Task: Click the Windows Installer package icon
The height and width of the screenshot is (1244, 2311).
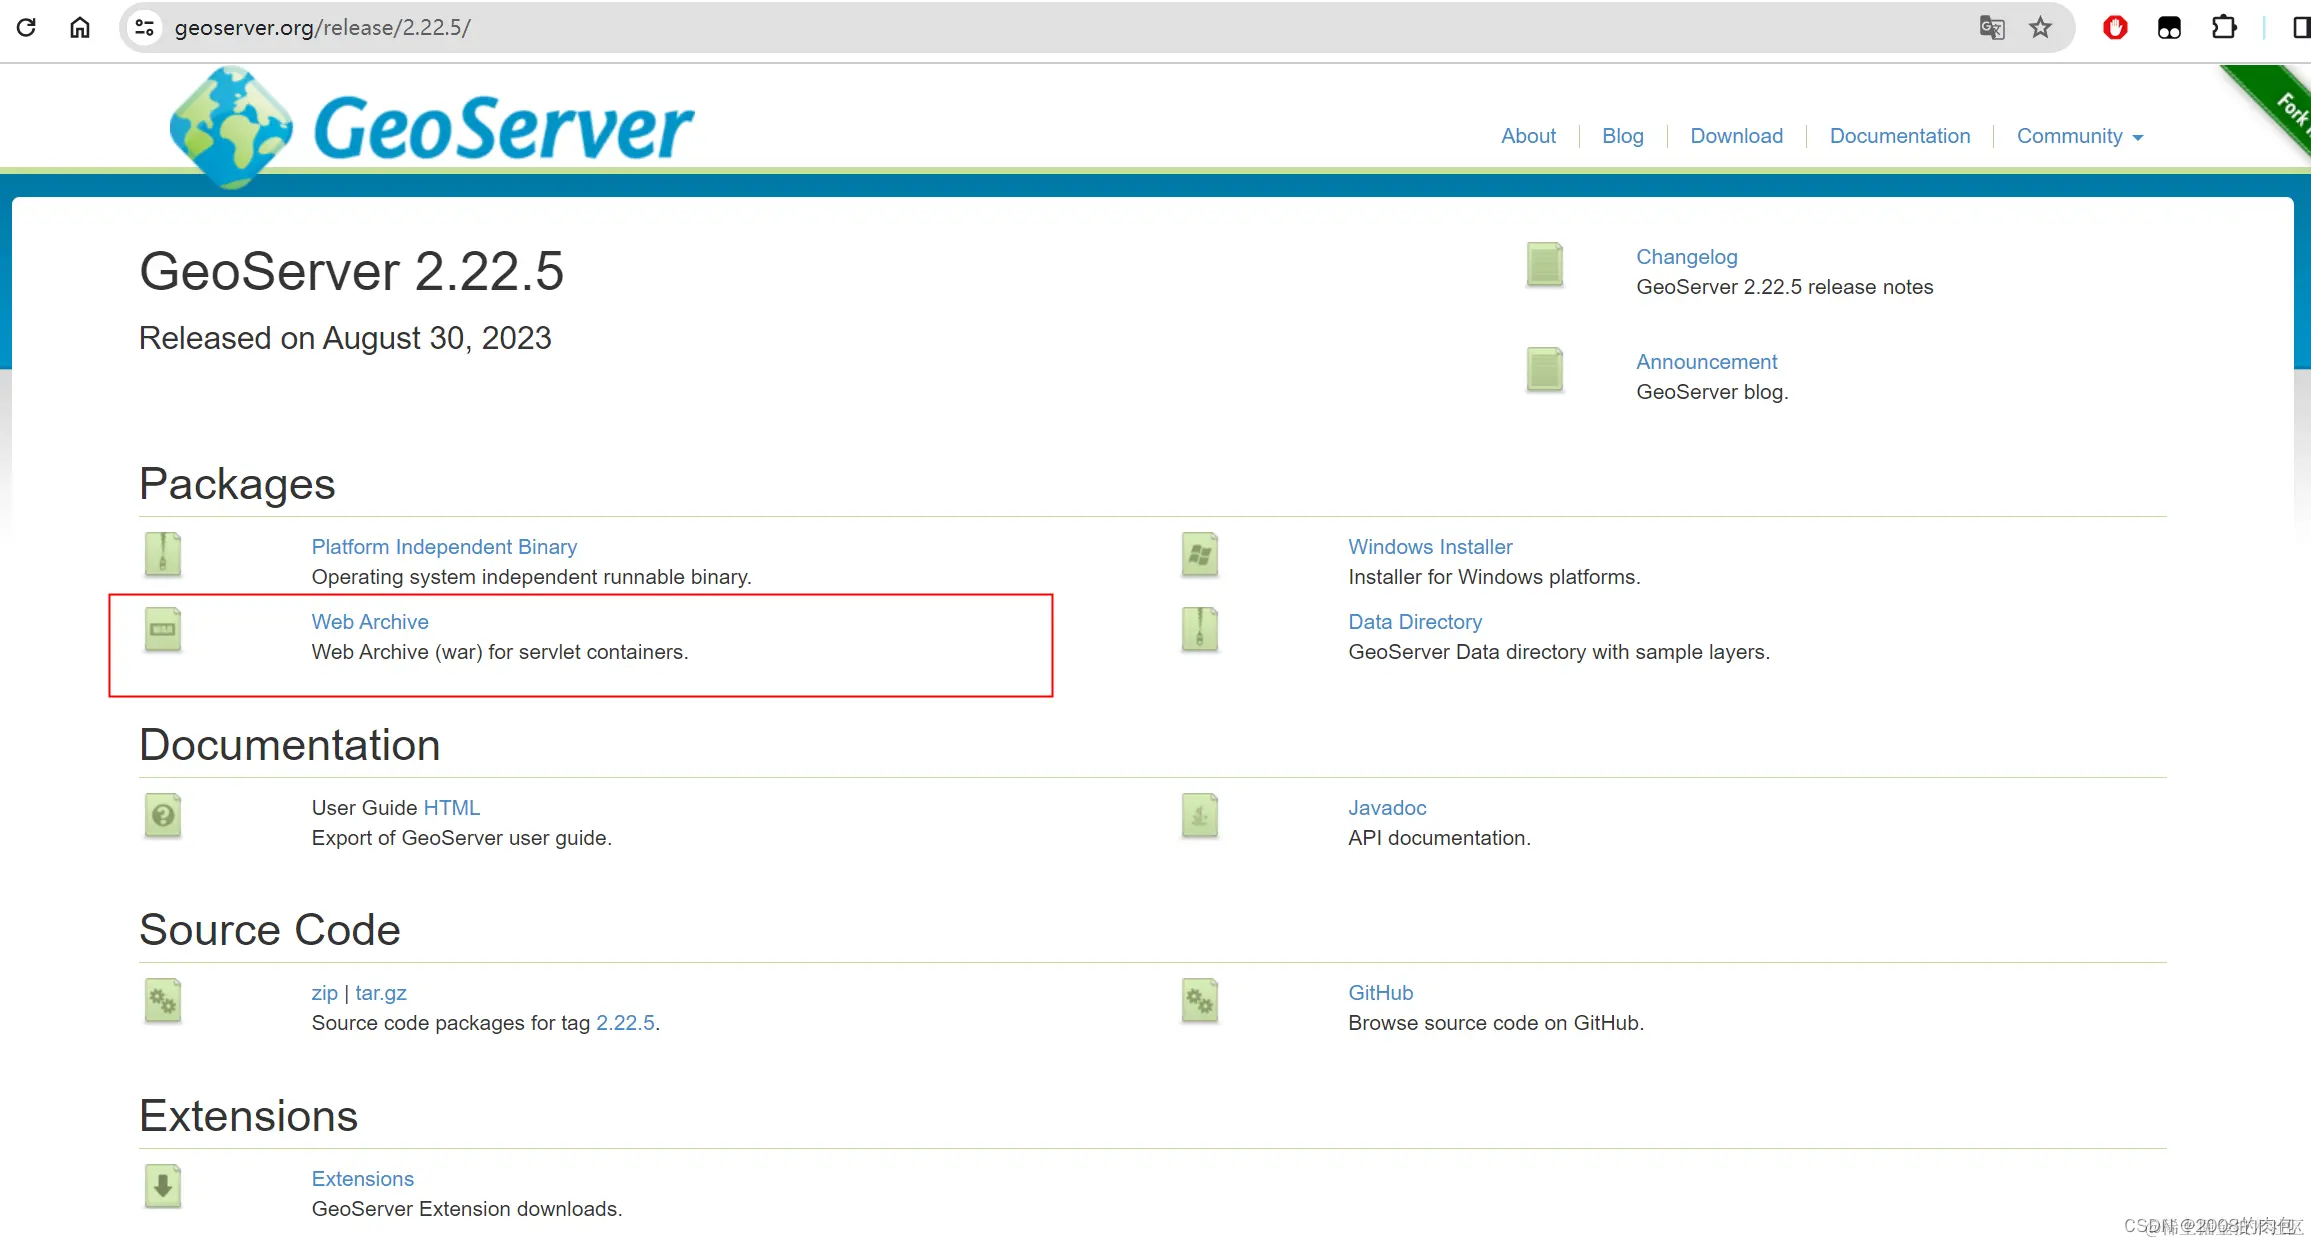Action: [1199, 554]
